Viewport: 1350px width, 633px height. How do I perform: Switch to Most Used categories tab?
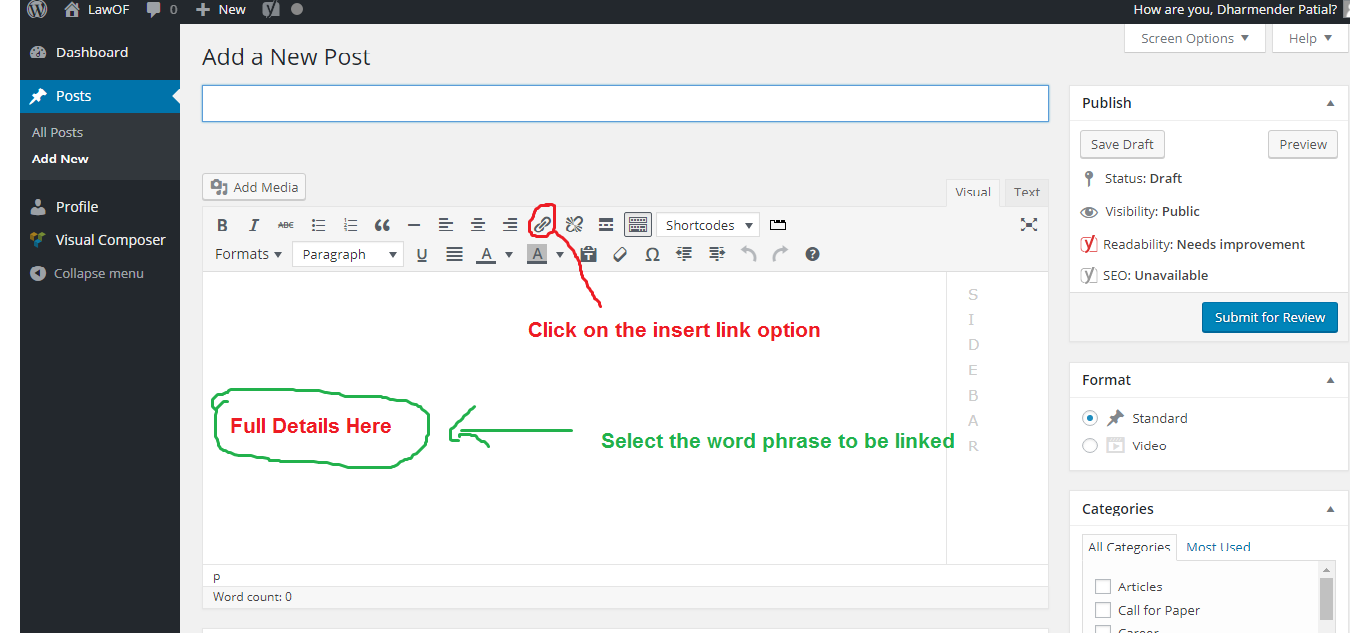(1218, 547)
